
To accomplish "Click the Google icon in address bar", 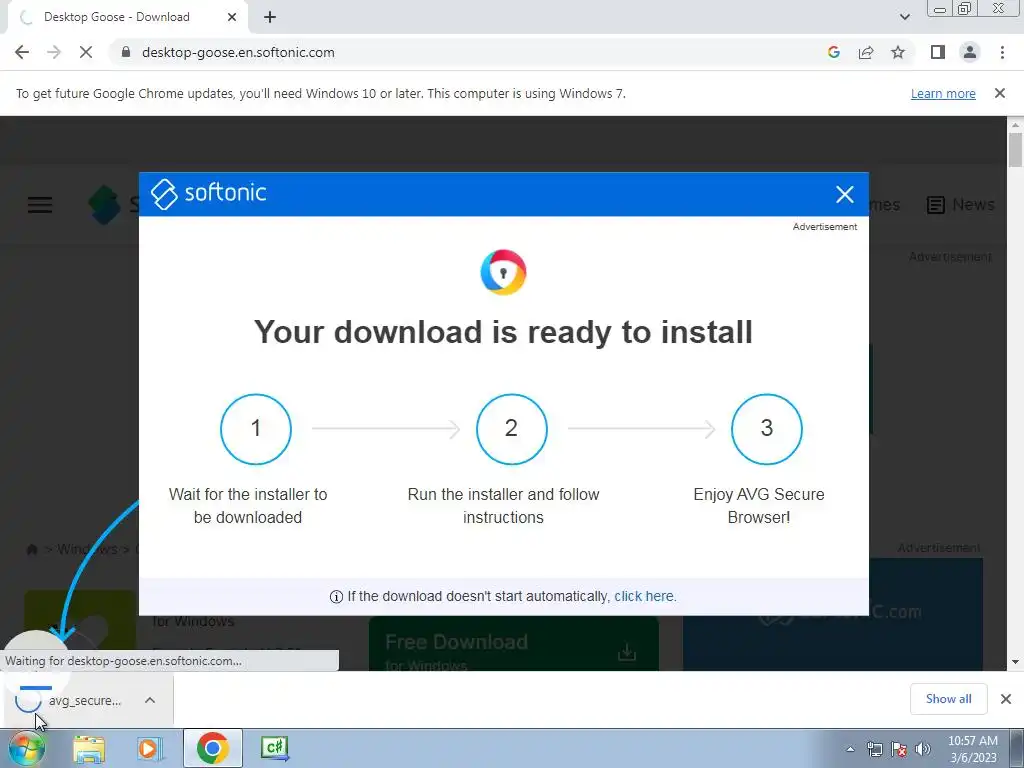I will click(833, 52).
